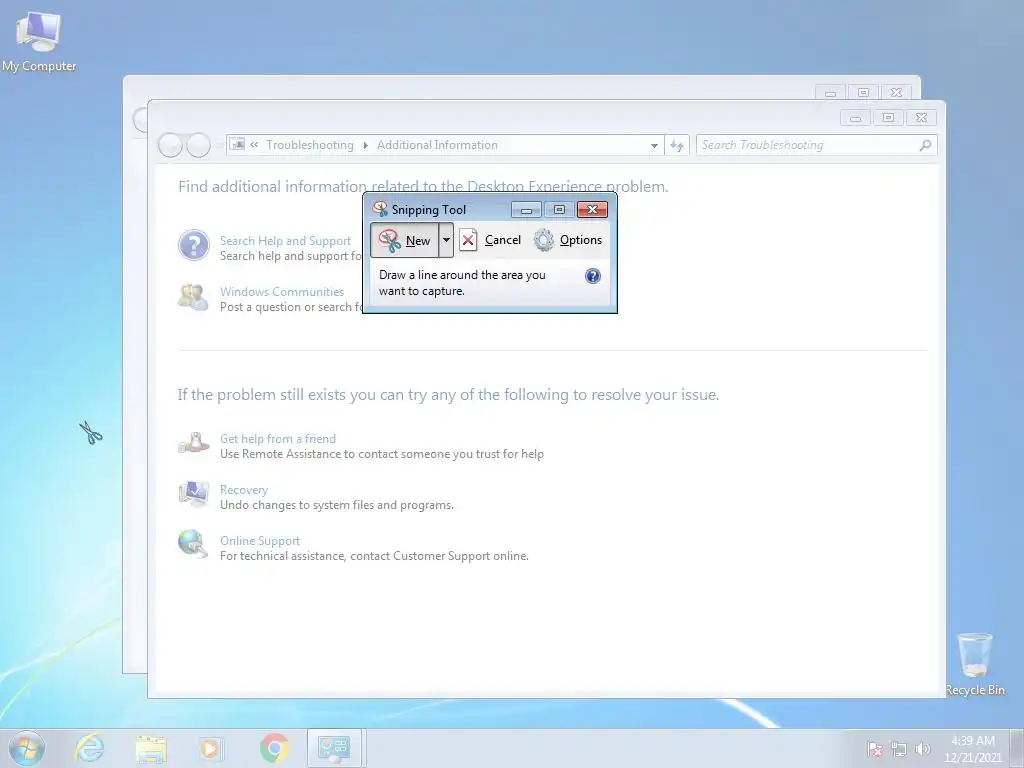This screenshot has width=1024, height=768.
Task: Switch to the Control Panel taskbar button
Action: click(x=334, y=748)
